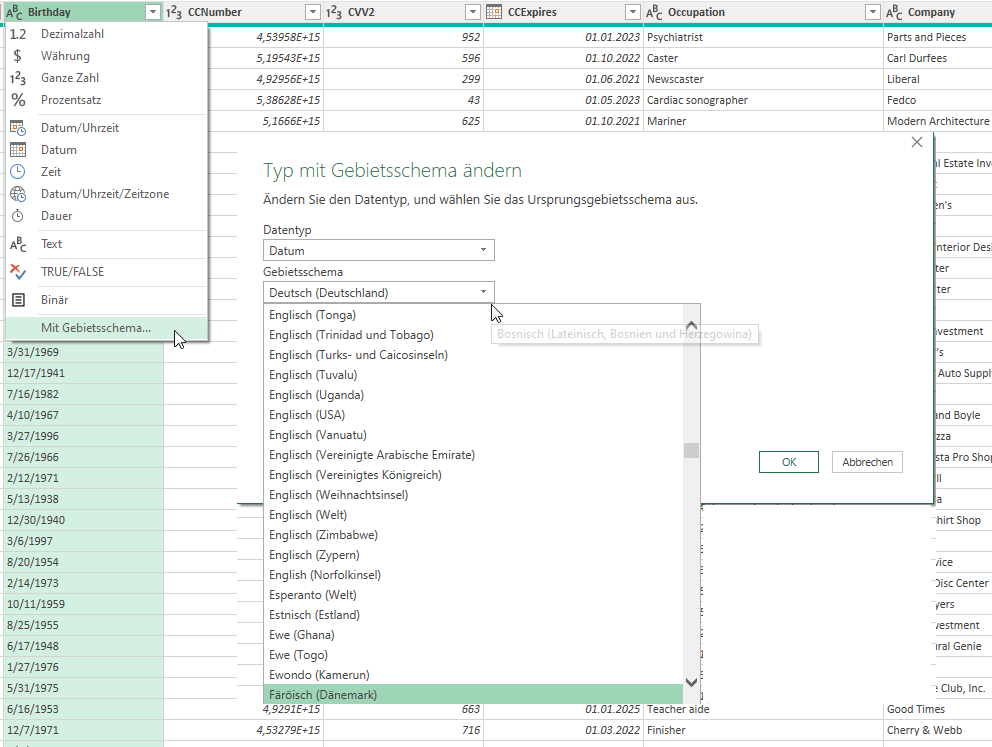Select the Dauer duration data type
Viewport: 992px width, 747px height.
pyautogui.click(x=56, y=216)
